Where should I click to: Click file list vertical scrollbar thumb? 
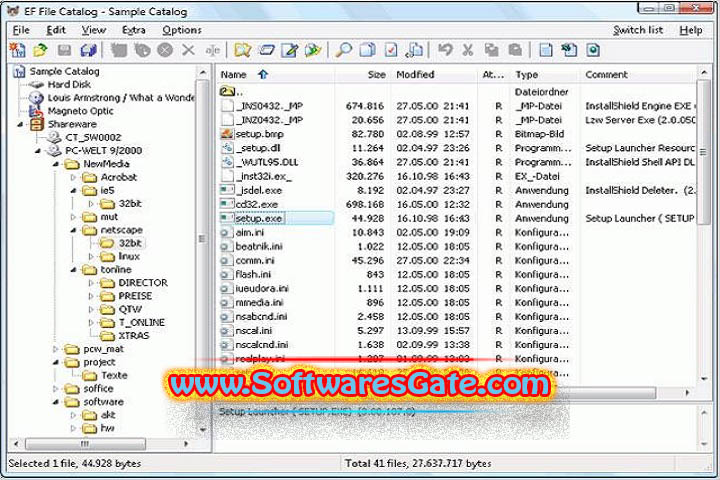pyautogui.click(x=703, y=152)
